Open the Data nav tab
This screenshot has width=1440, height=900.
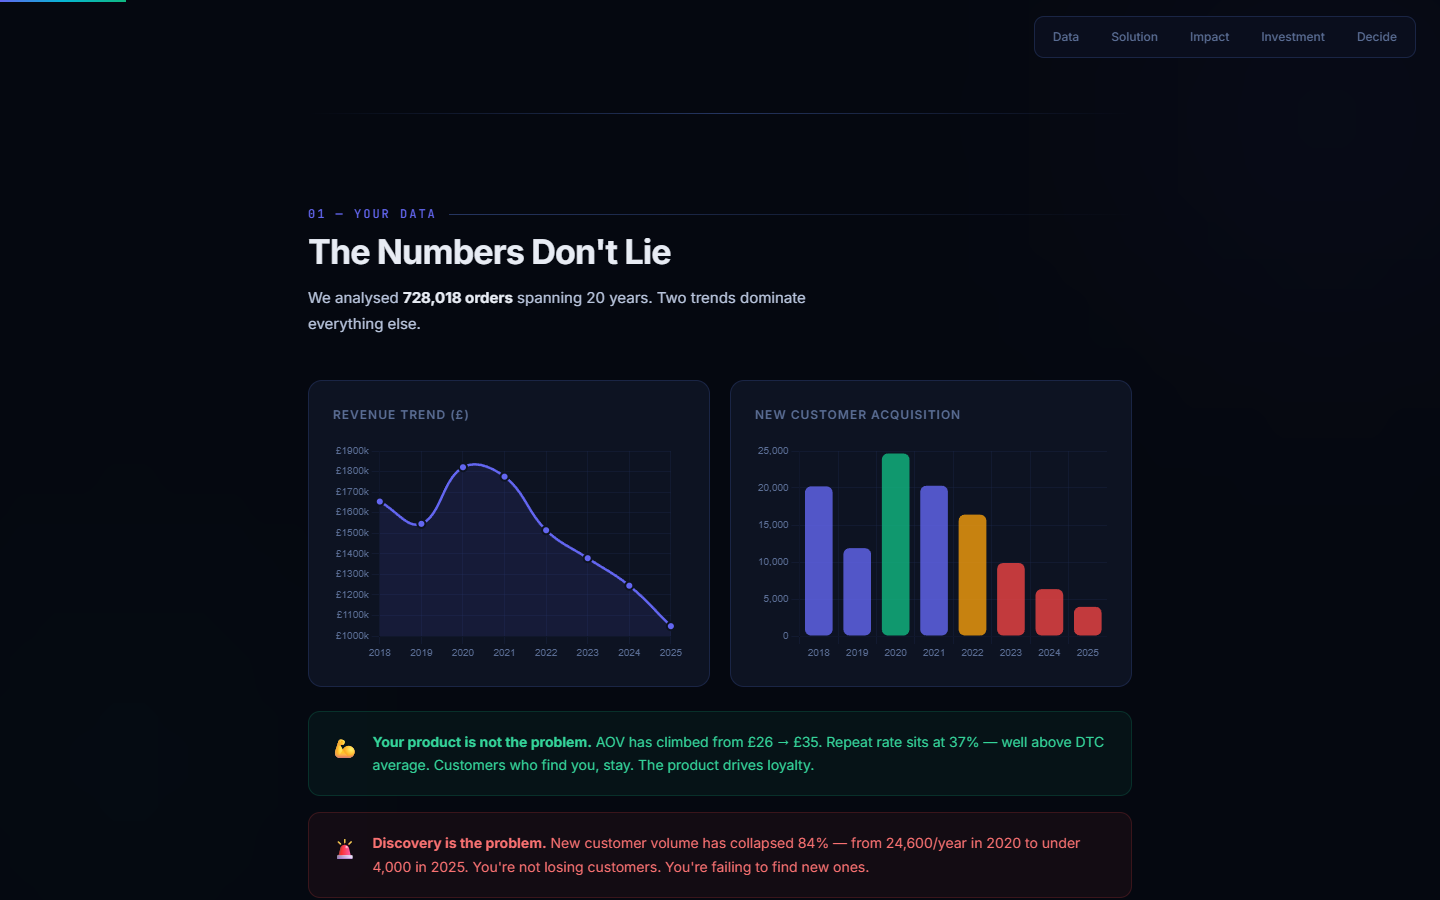[x=1065, y=37]
